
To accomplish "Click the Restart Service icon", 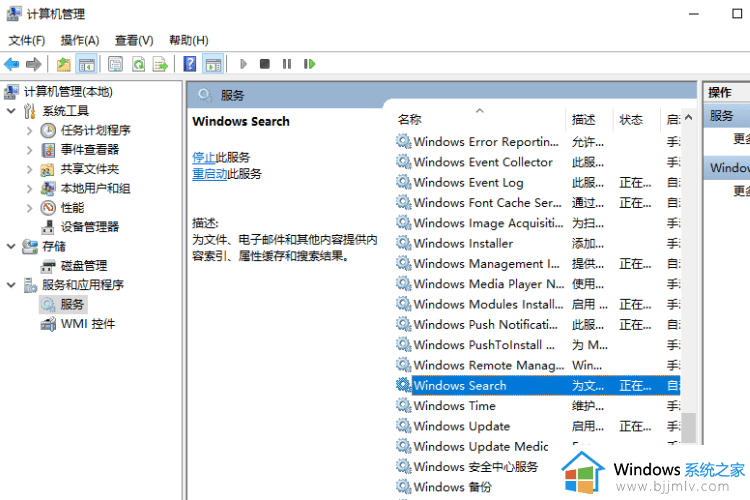I will coord(309,64).
